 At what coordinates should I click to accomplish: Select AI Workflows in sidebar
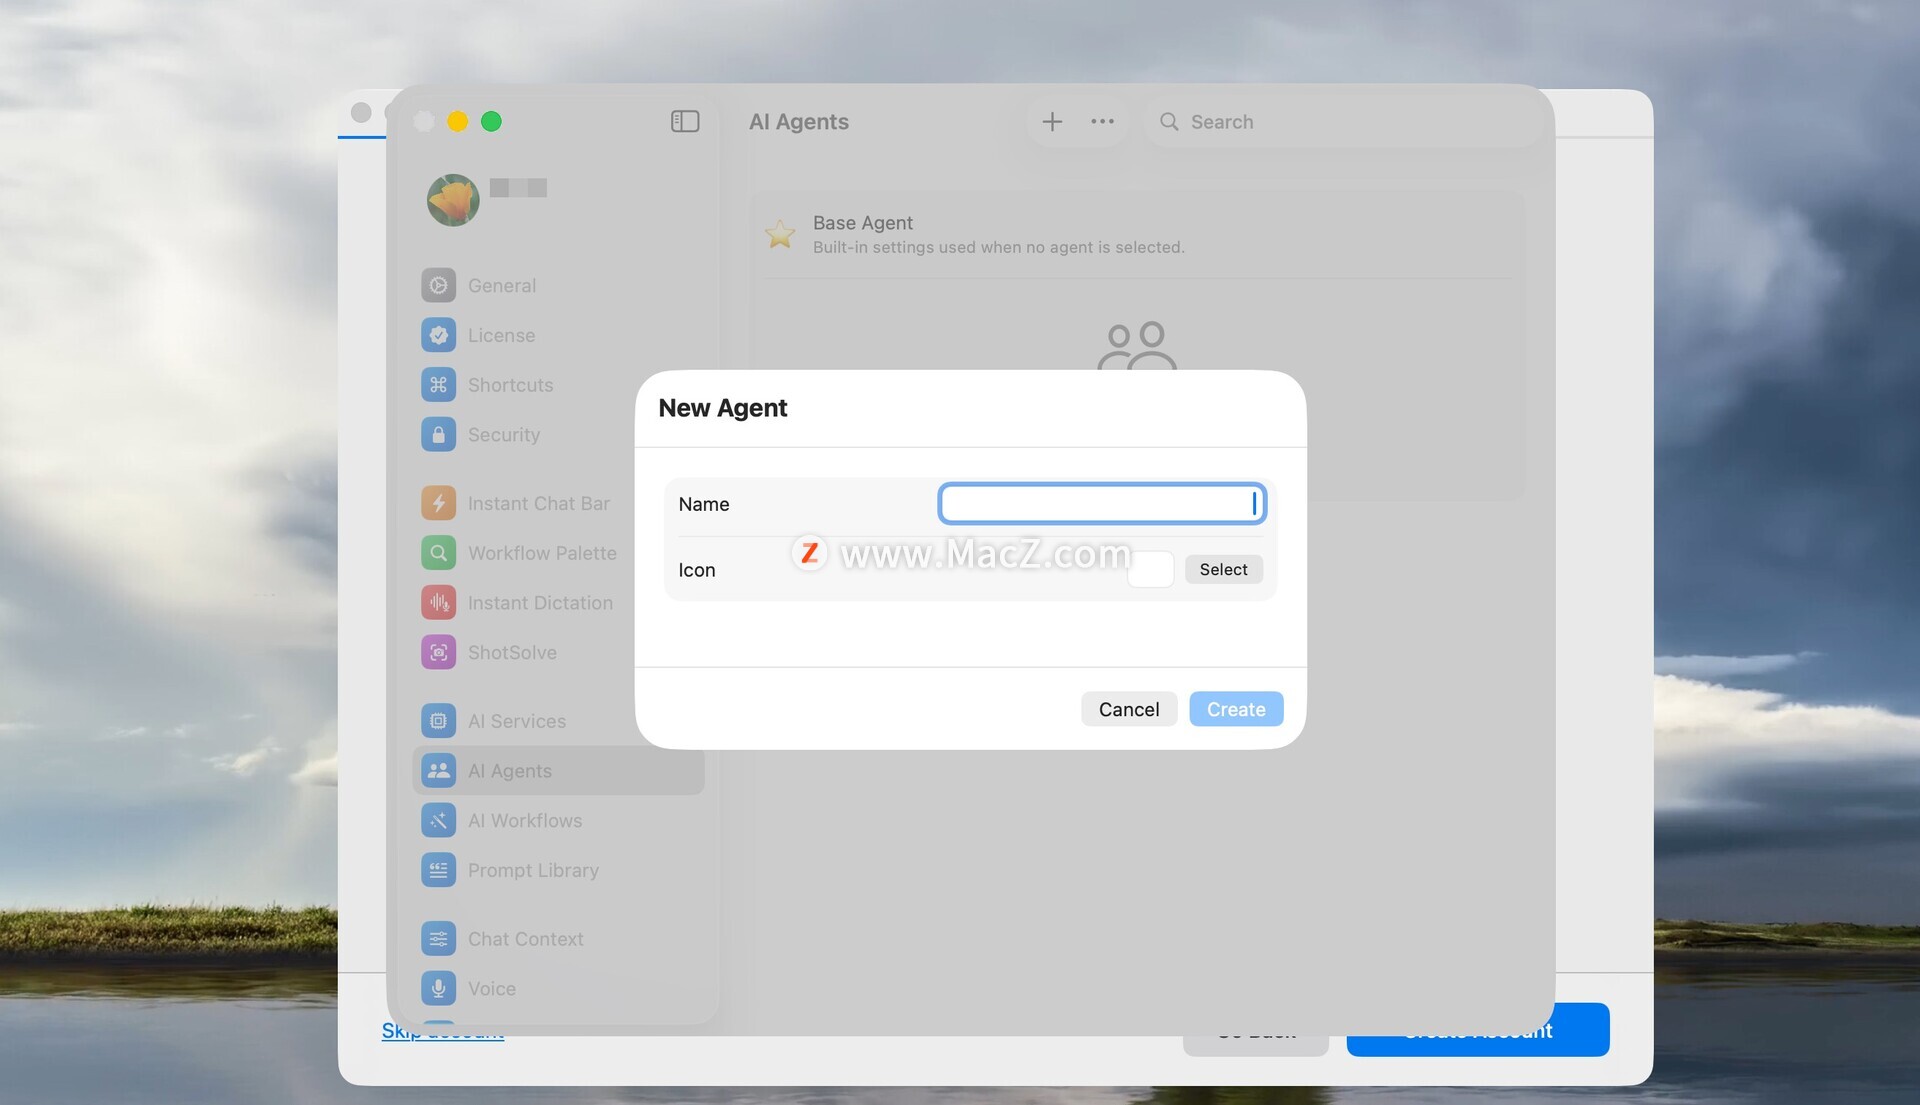point(525,821)
